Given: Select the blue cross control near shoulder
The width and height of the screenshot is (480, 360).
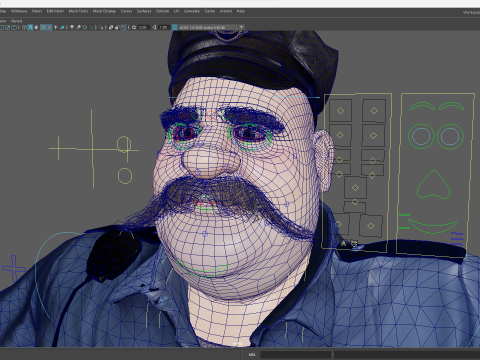Looking at the screenshot, I should coord(14,268).
